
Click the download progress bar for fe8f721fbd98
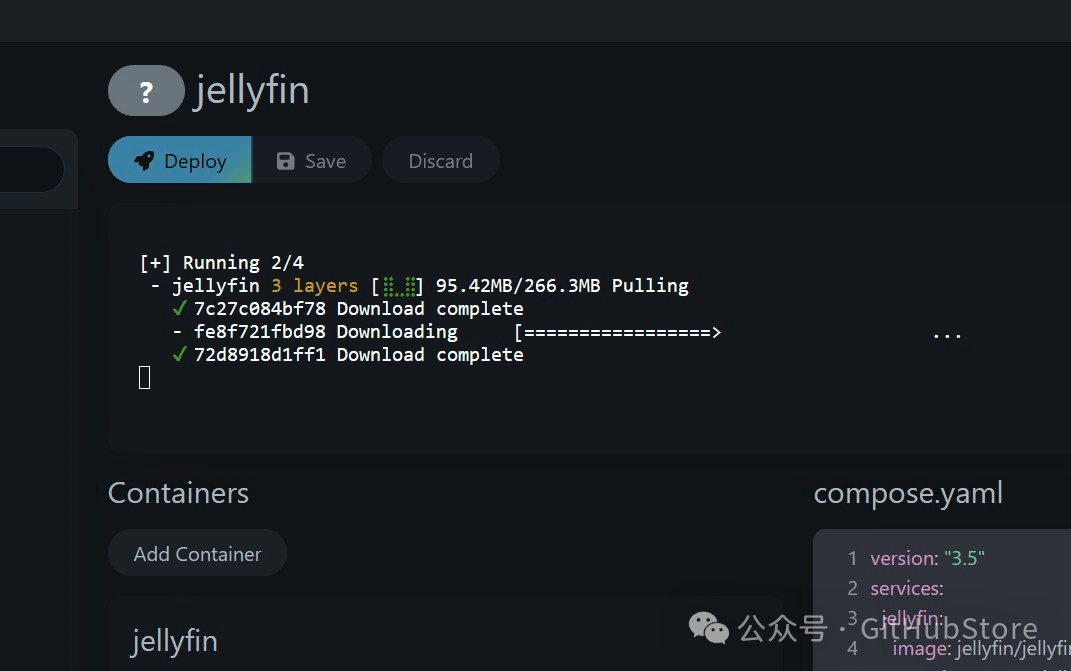pyautogui.click(x=618, y=333)
